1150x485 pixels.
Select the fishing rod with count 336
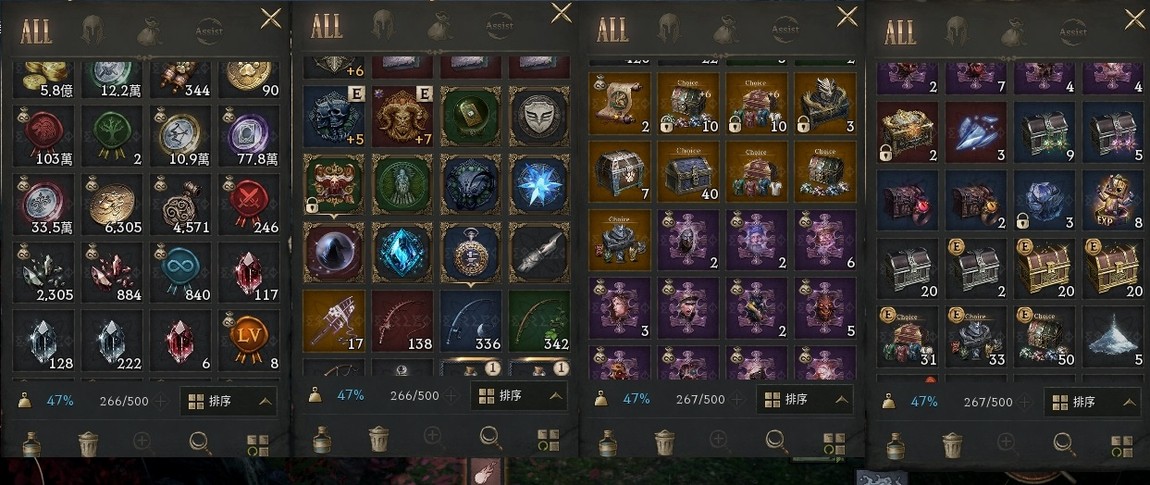click(471, 321)
